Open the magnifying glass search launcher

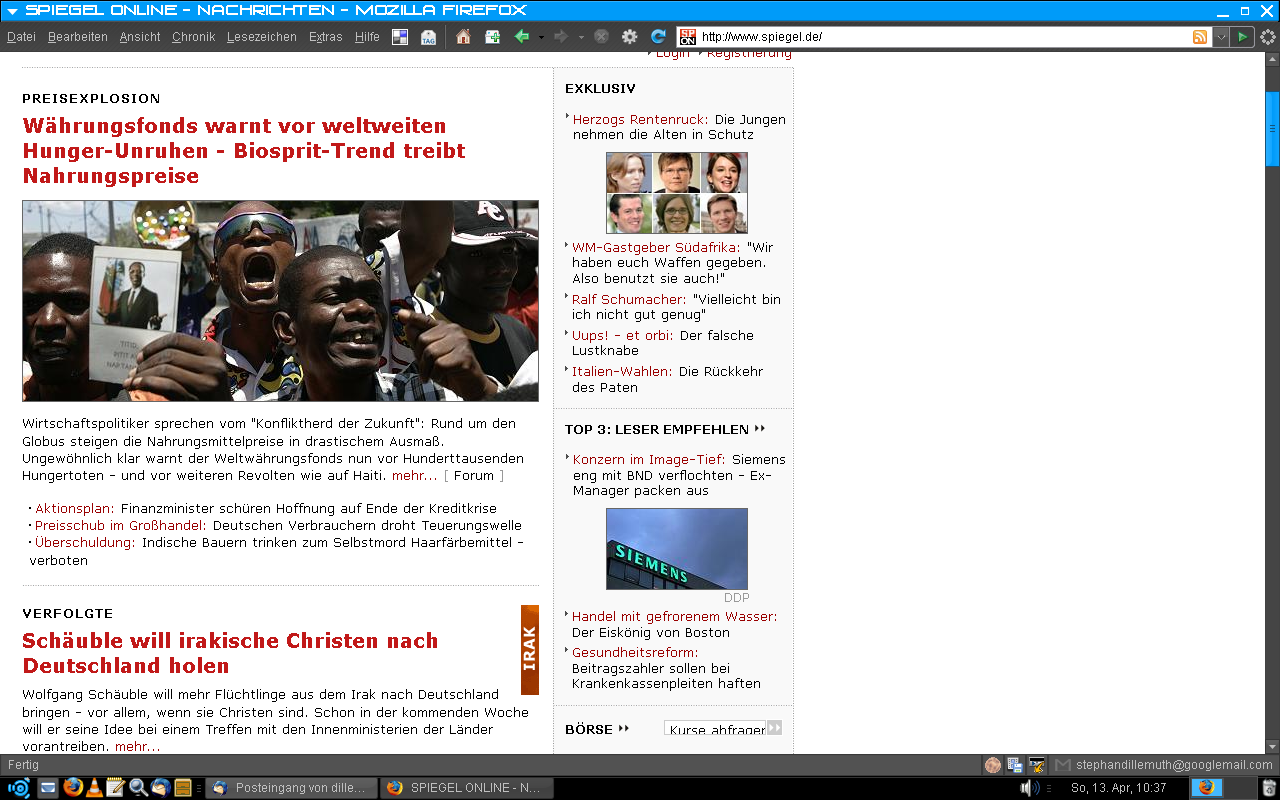point(138,787)
